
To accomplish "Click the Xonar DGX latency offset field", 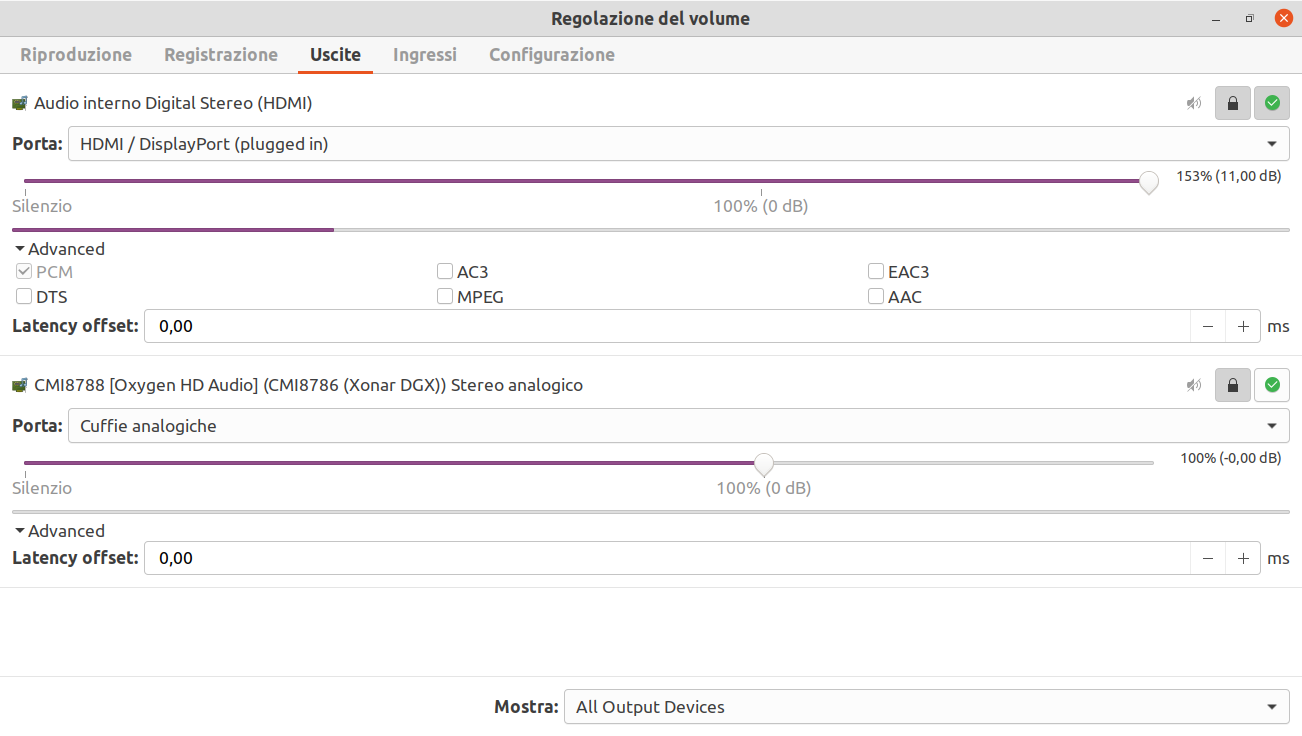I will (667, 558).
